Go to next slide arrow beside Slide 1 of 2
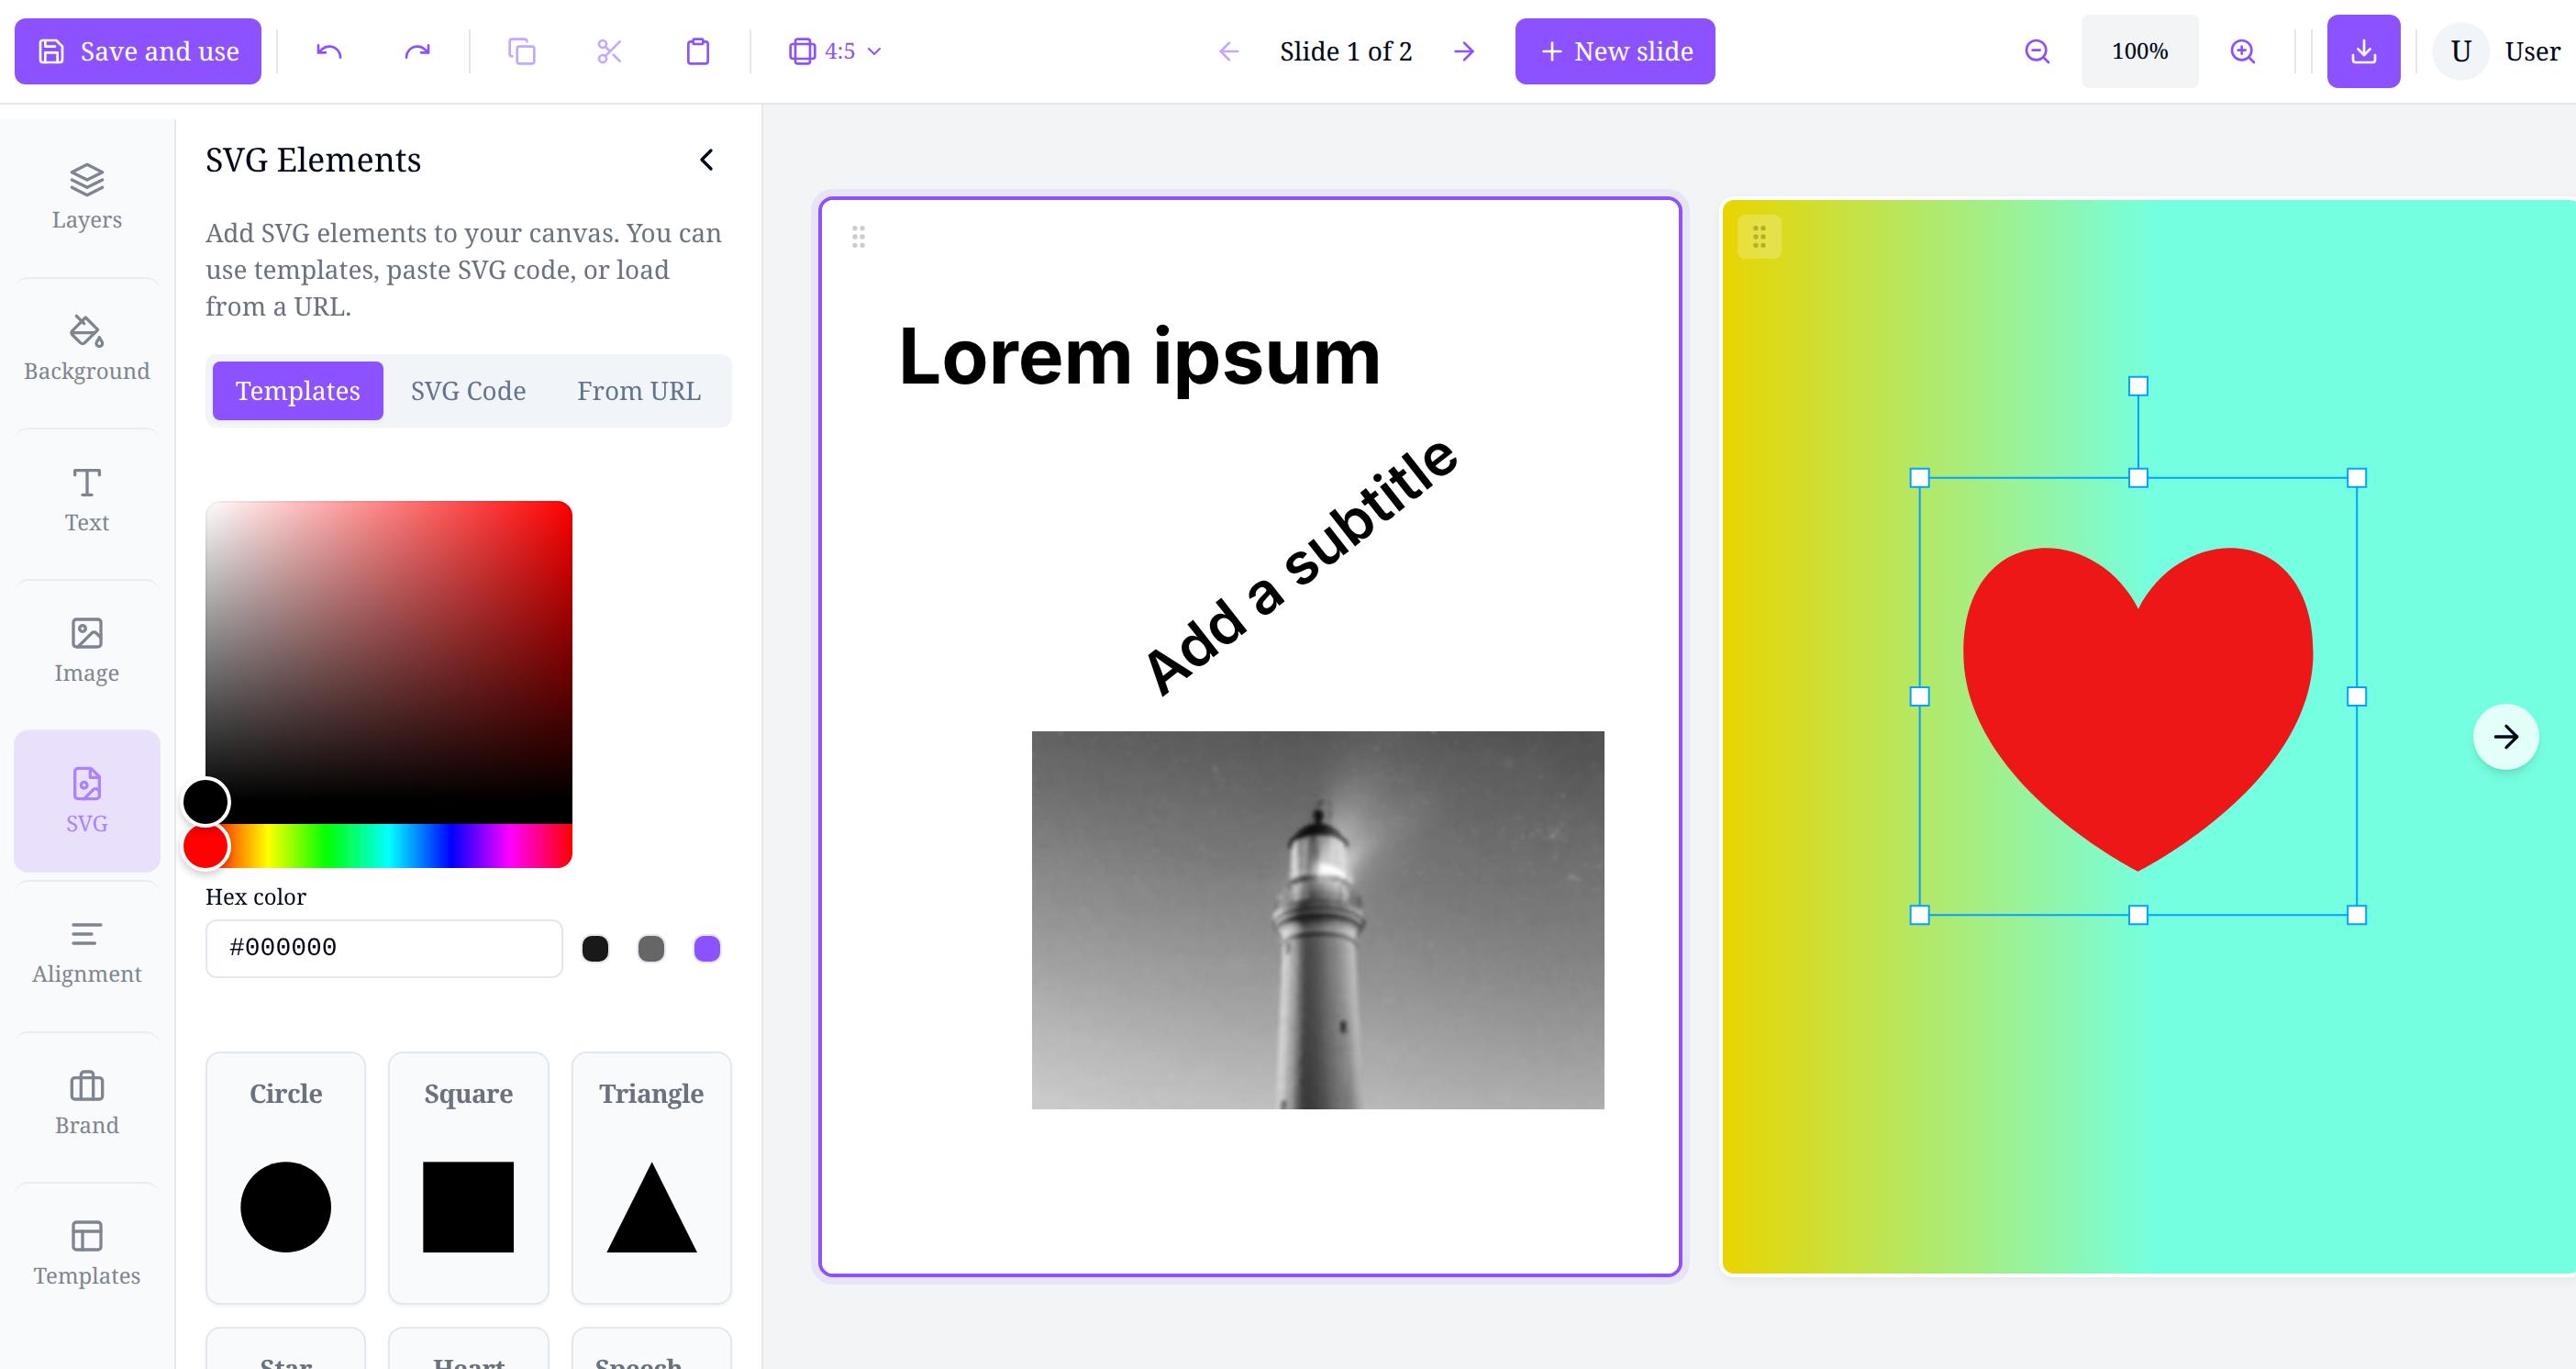This screenshot has height=1369, width=2576. pos(1464,51)
